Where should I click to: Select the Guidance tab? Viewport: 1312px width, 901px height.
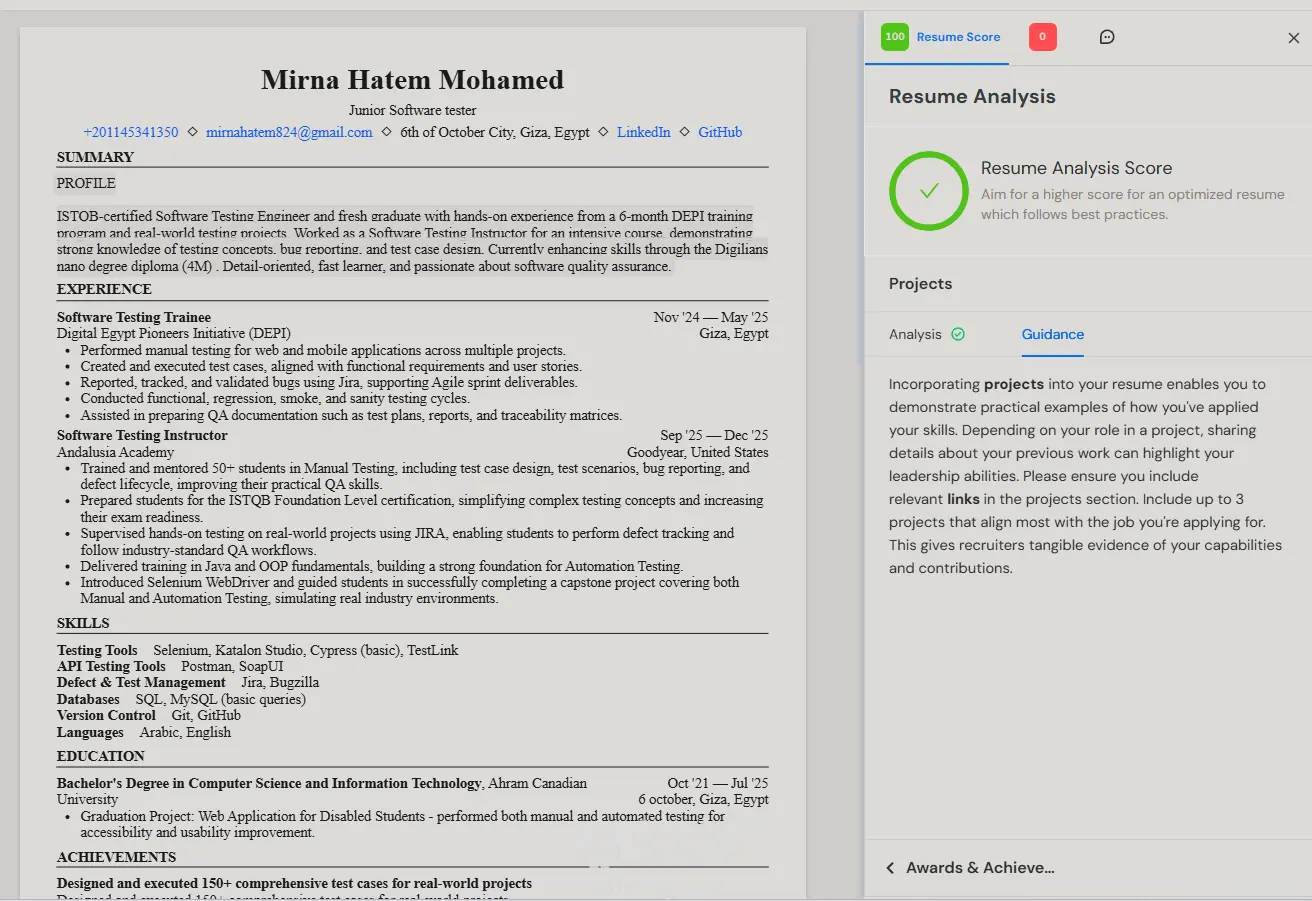(x=1053, y=334)
